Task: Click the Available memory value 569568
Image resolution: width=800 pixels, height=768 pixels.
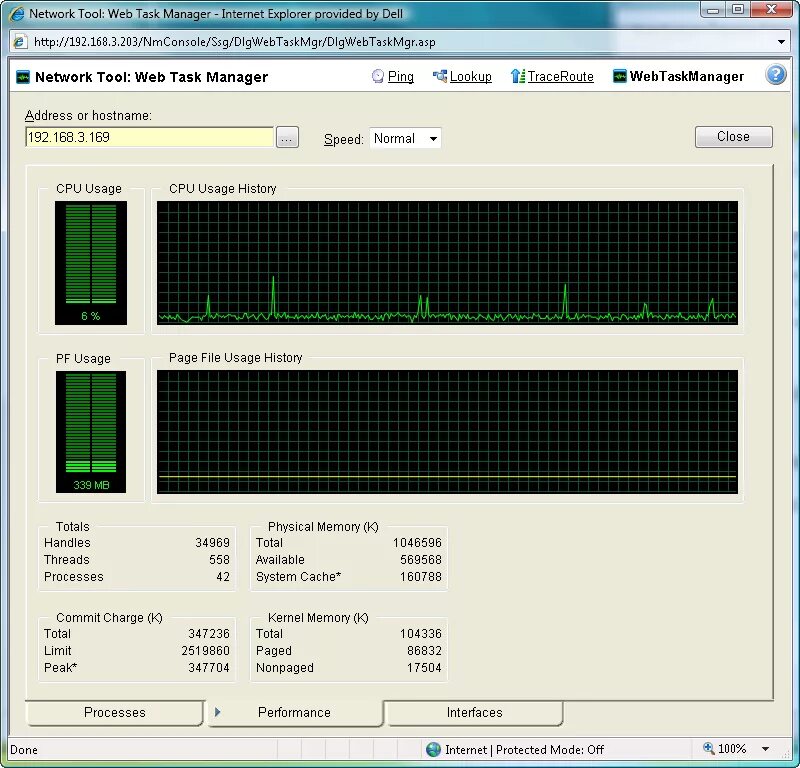Action: (x=421, y=559)
